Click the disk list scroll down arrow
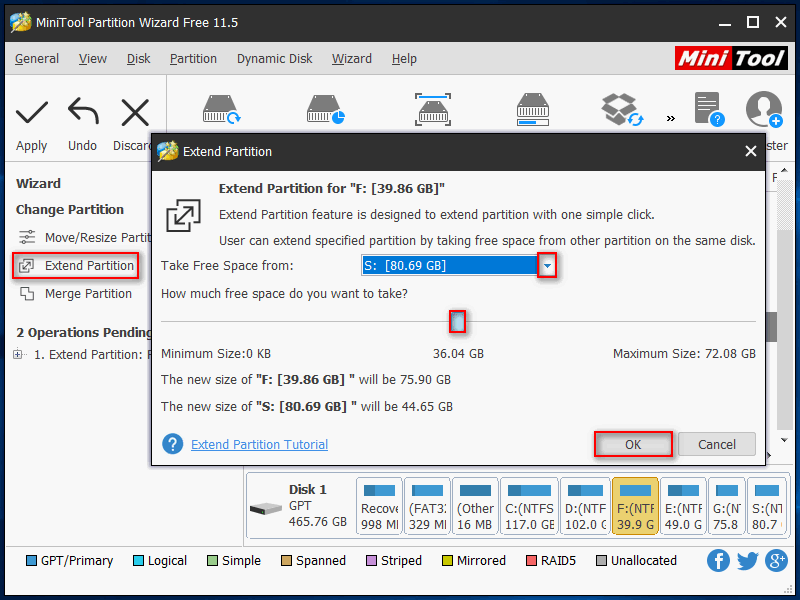This screenshot has height=600, width=800. point(784,440)
